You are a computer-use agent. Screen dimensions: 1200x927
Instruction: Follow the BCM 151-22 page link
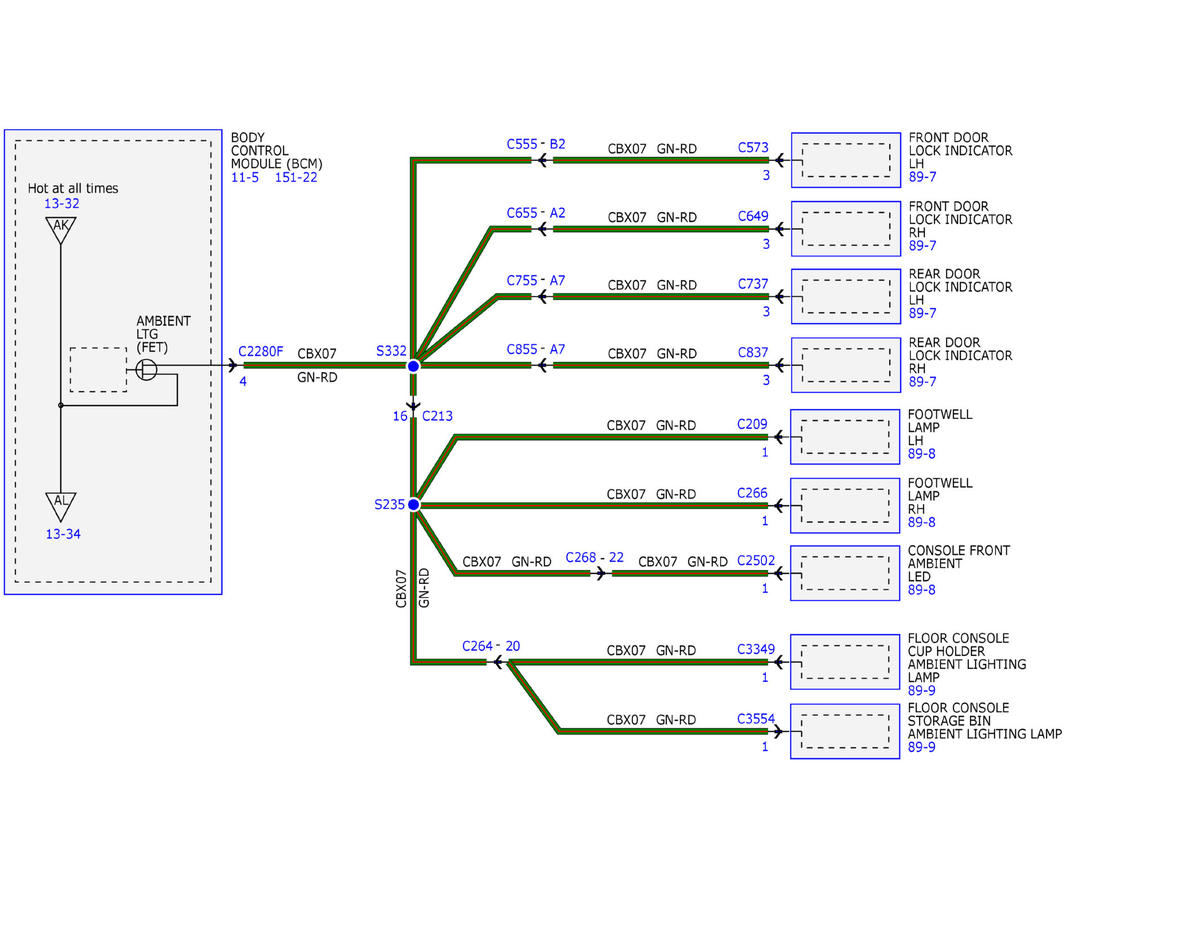click(x=297, y=177)
